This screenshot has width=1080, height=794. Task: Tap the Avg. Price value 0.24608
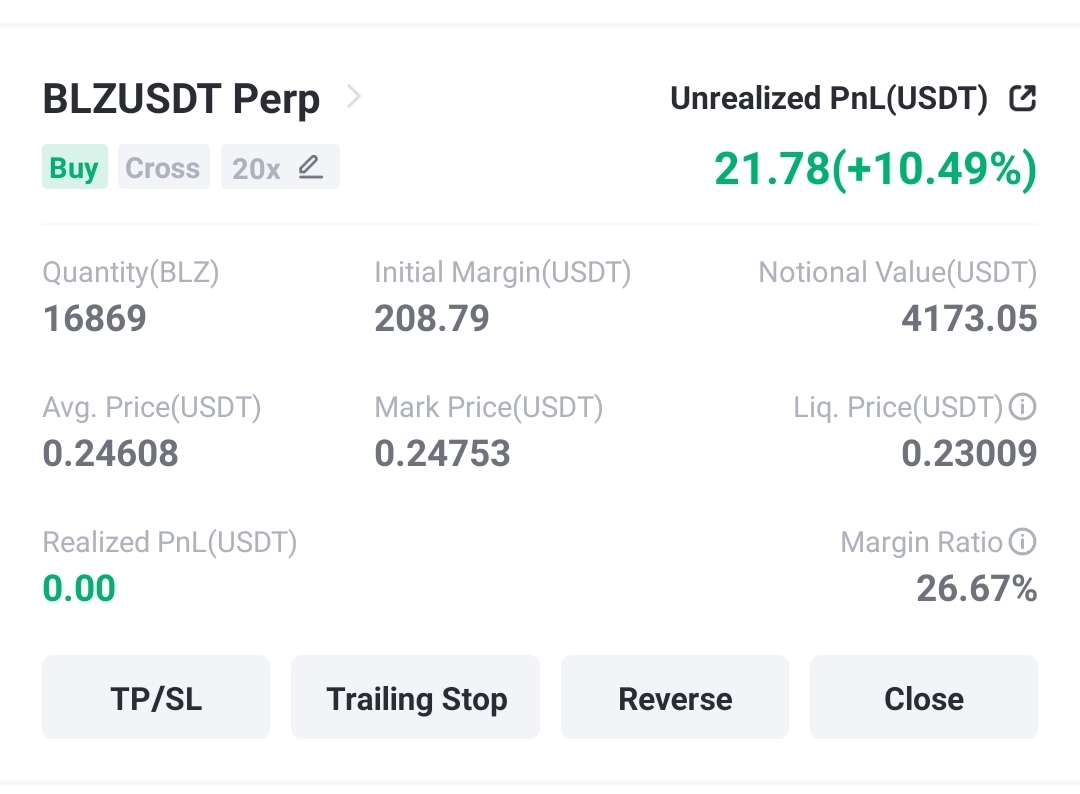111,453
